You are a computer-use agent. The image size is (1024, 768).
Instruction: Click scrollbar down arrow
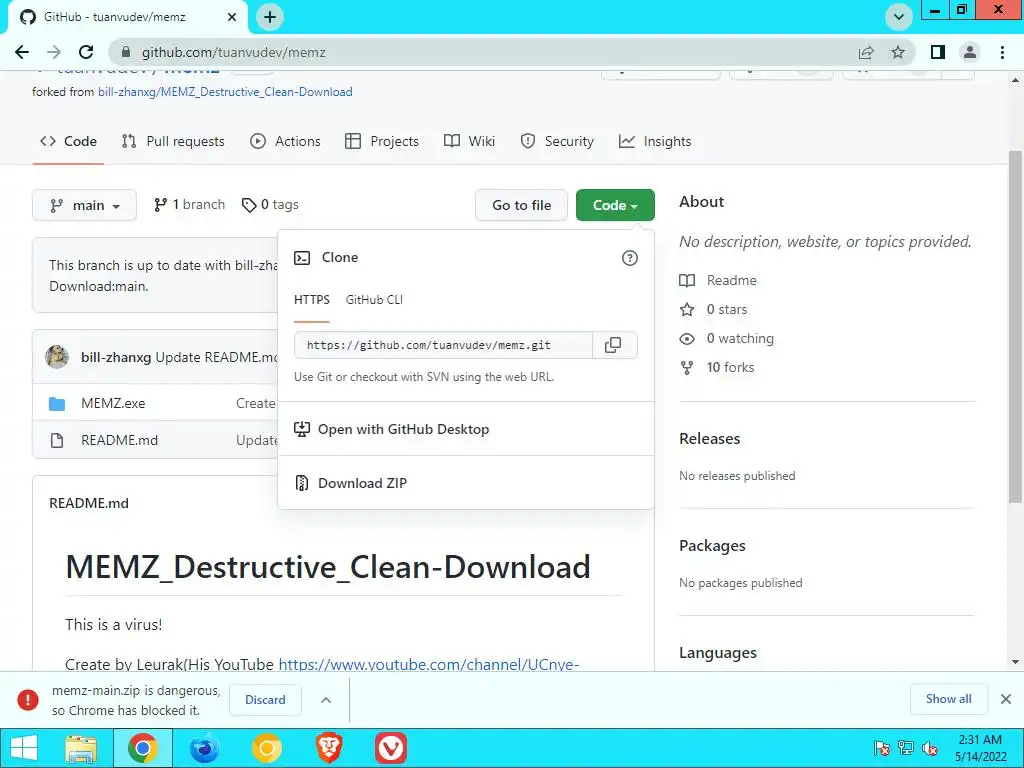[1015, 662]
